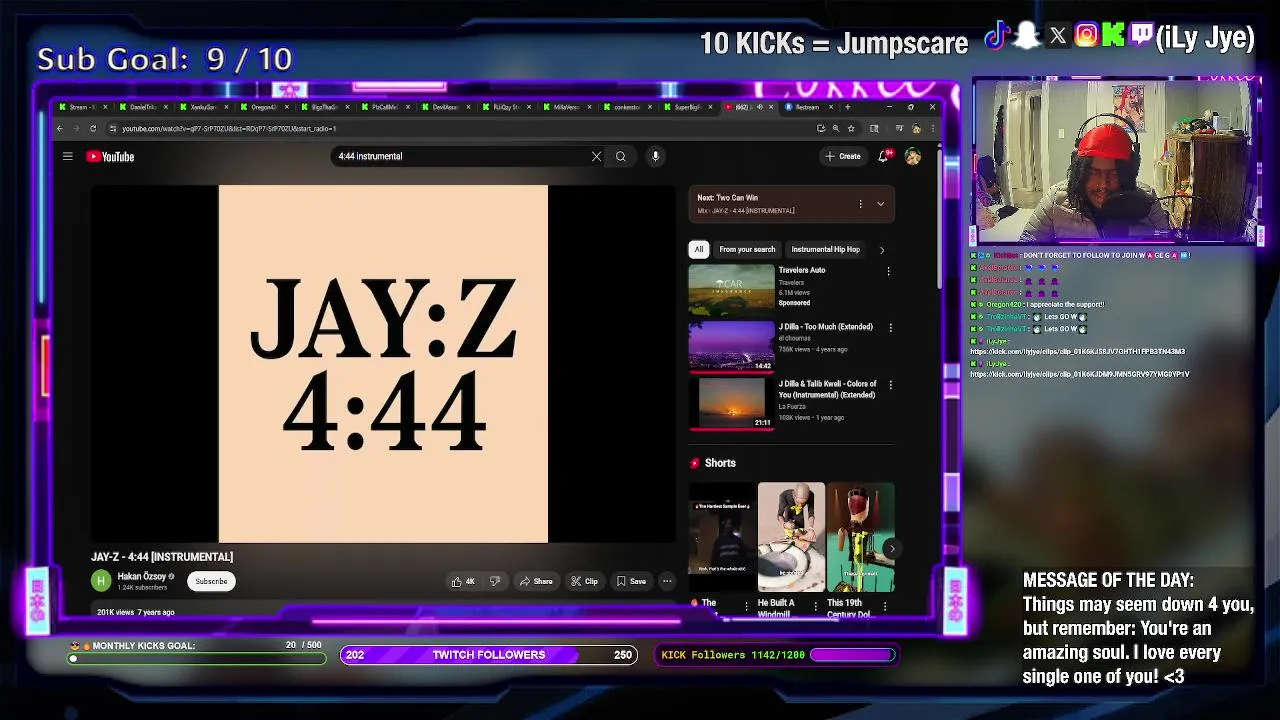Image resolution: width=1280 pixels, height=720 pixels.
Task: Show more filter chips with the arrow
Action: [x=881, y=249]
